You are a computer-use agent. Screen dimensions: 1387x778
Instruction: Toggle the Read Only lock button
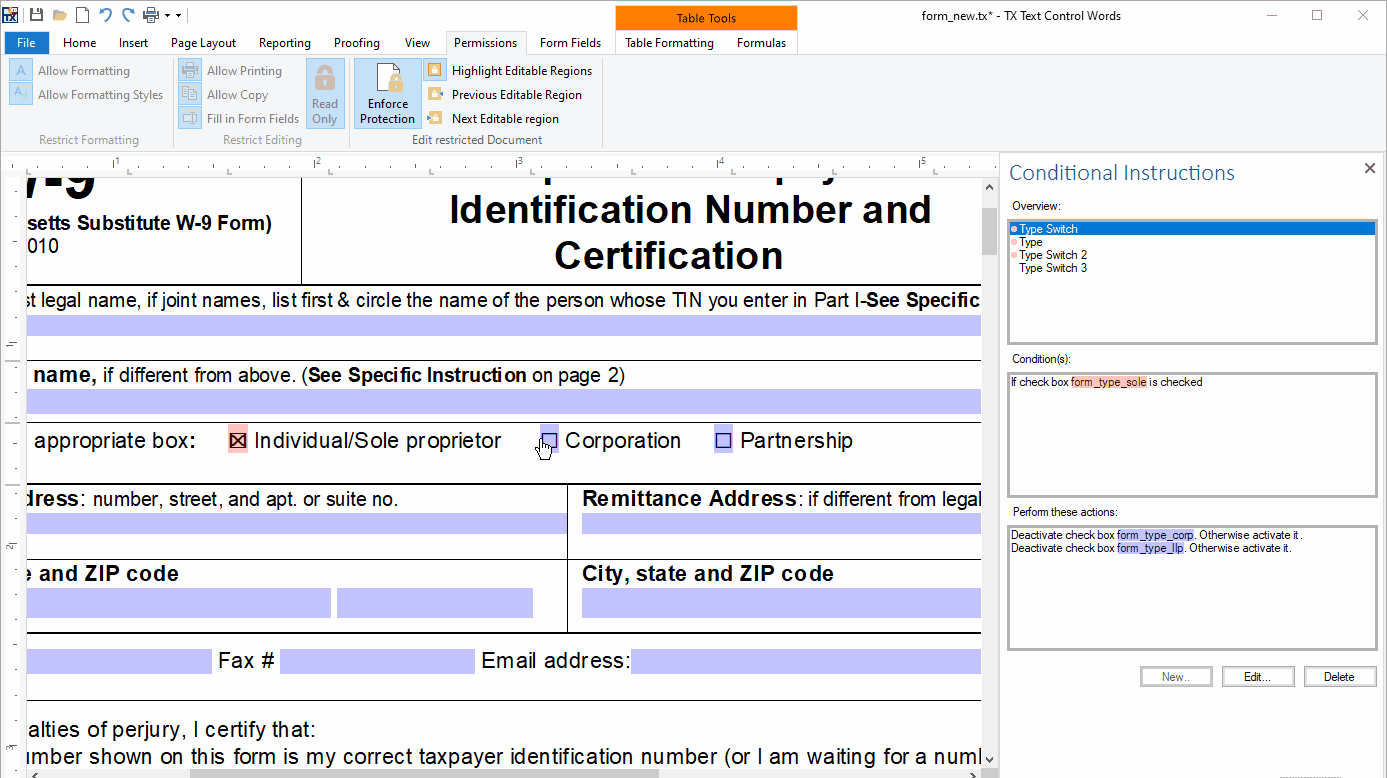point(325,94)
